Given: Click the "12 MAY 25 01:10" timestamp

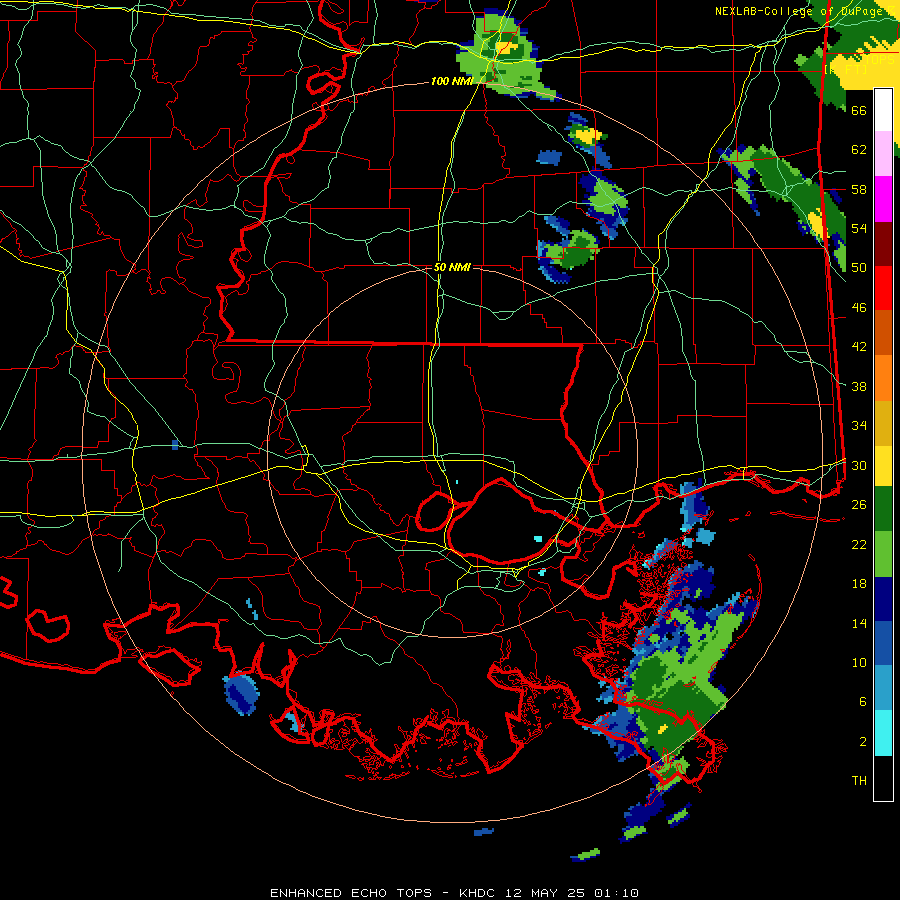Looking at the screenshot, I should click(572, 893).
